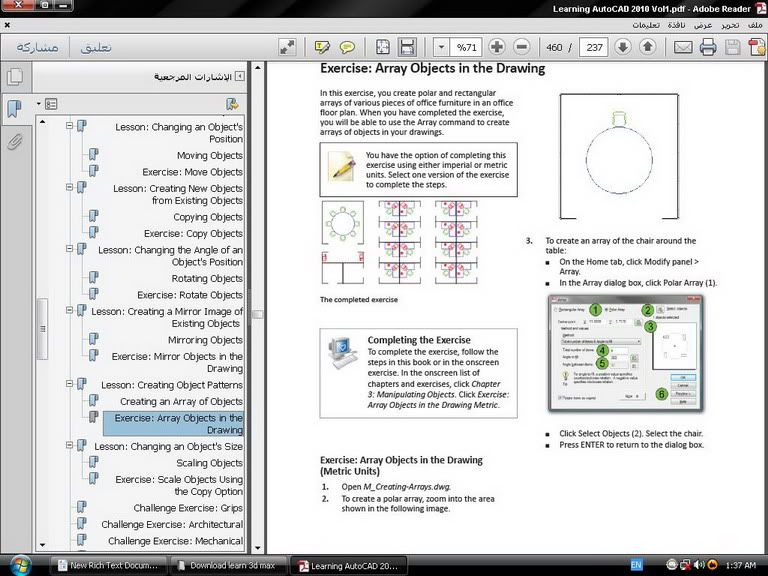
Task: Open the ملف (File) menu
Action: click(x=755, y=24)
